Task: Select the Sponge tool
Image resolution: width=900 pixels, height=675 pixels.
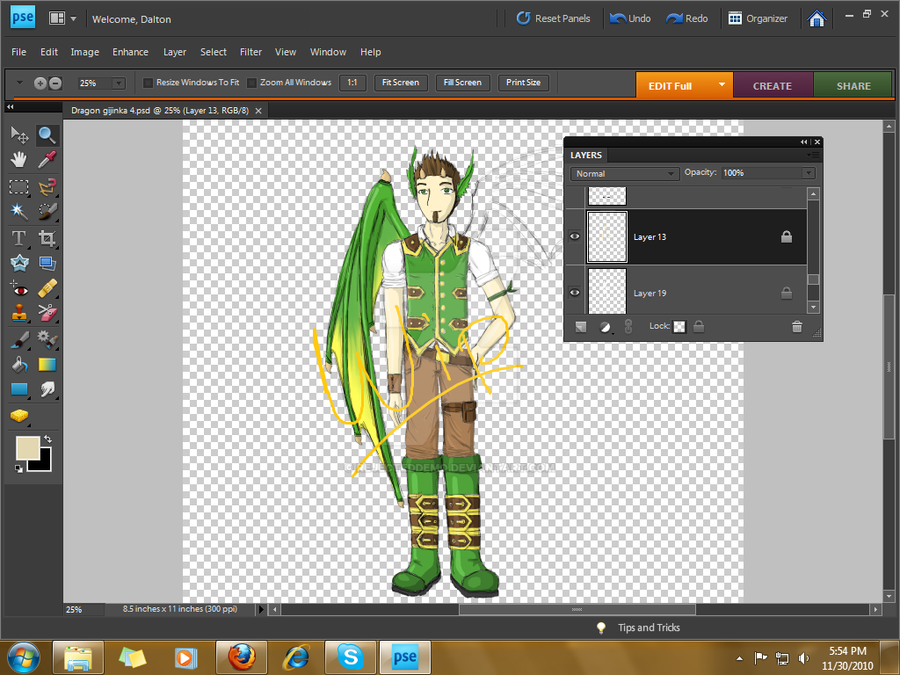Action: [x=19, y=416]
